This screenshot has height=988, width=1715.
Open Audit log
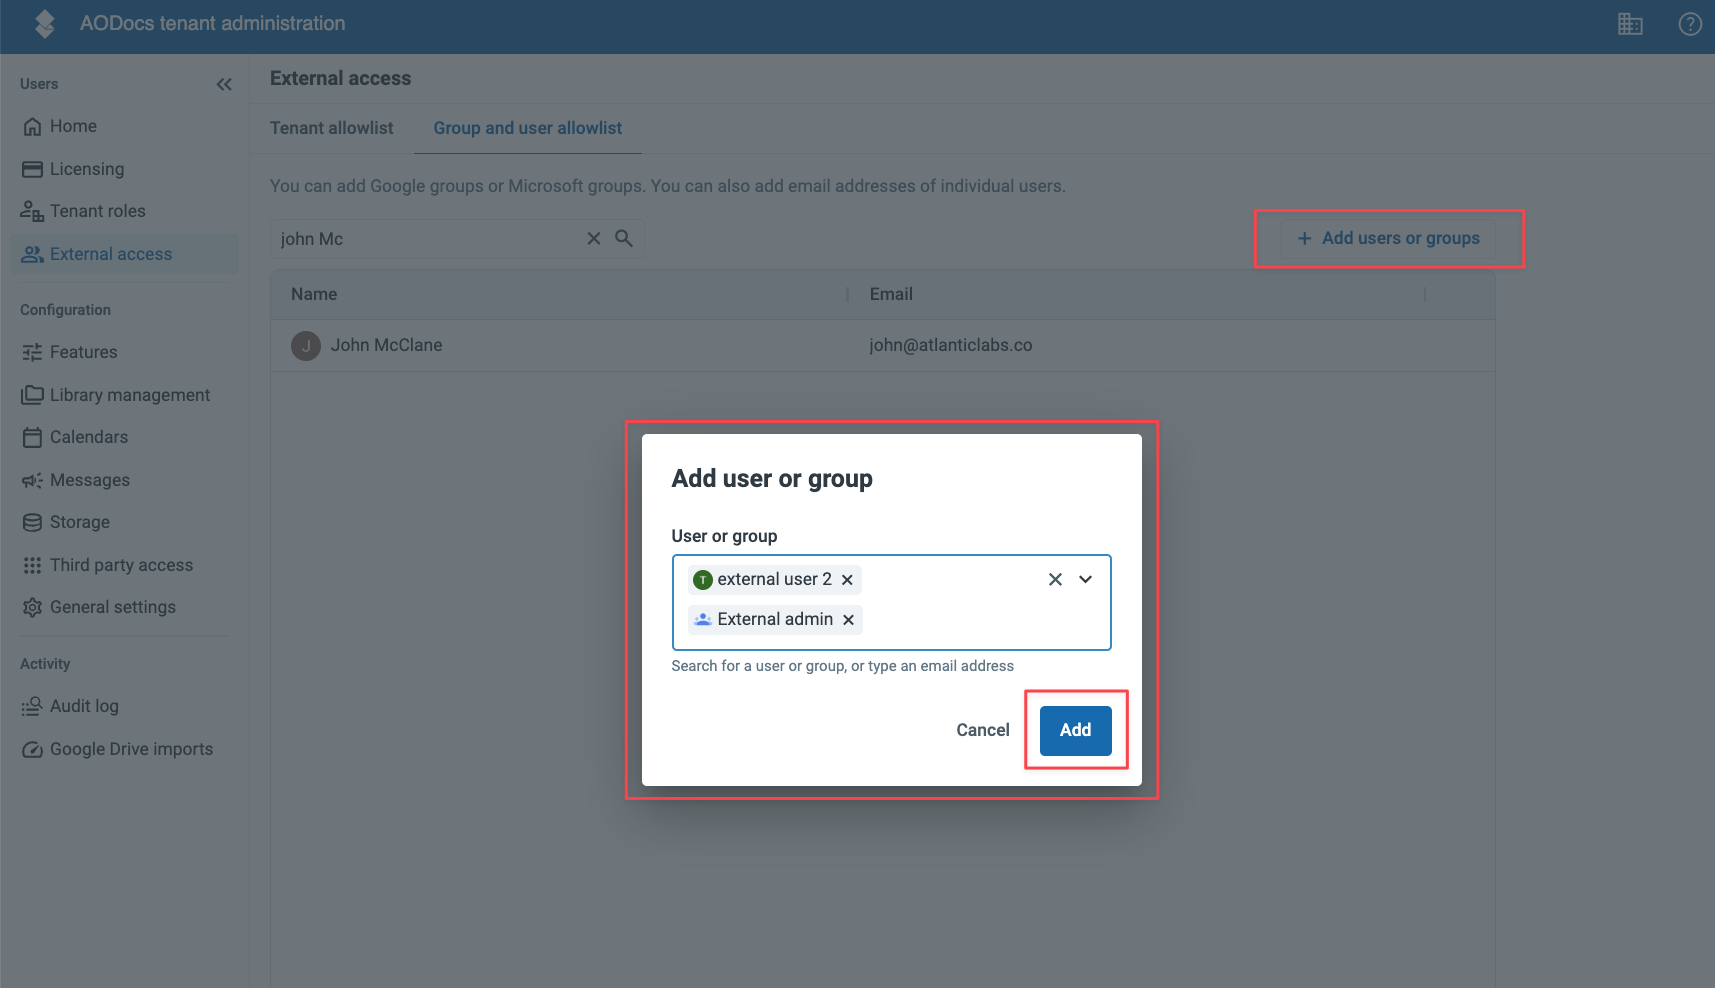124,706
